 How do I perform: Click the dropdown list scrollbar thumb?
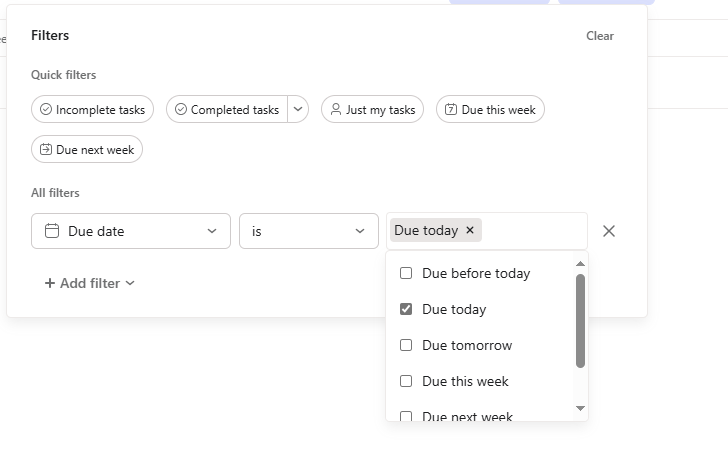(x=580, y=320)
